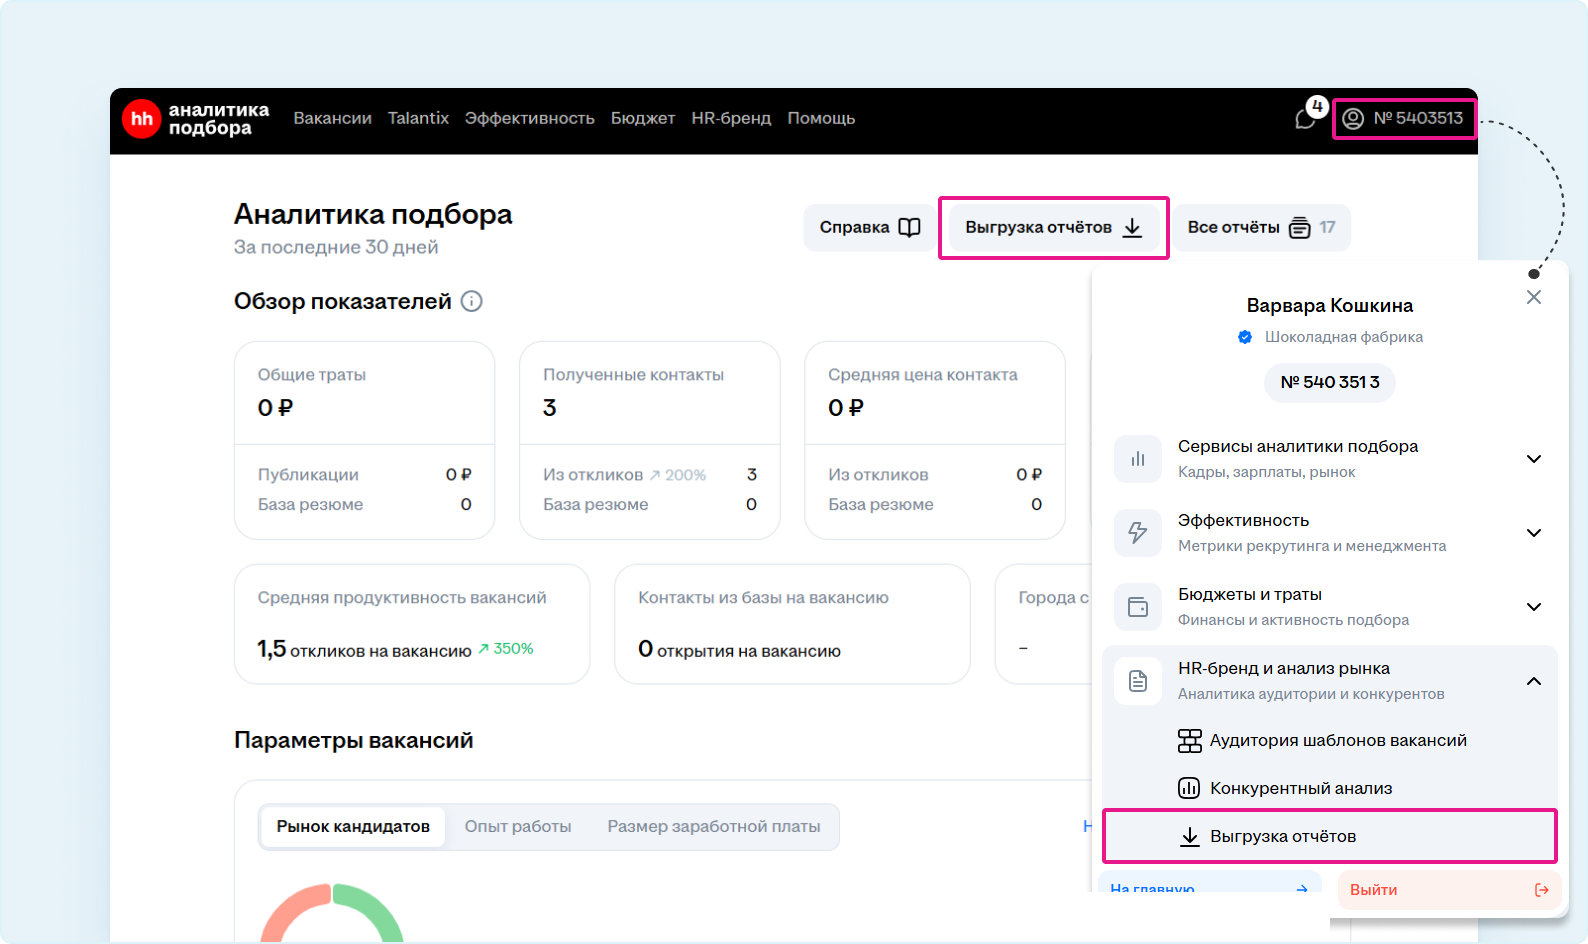The image size is (1588, 944).
Task: Collapse HR-бренд и анализ рынка section
Action: click(1534, 681)
